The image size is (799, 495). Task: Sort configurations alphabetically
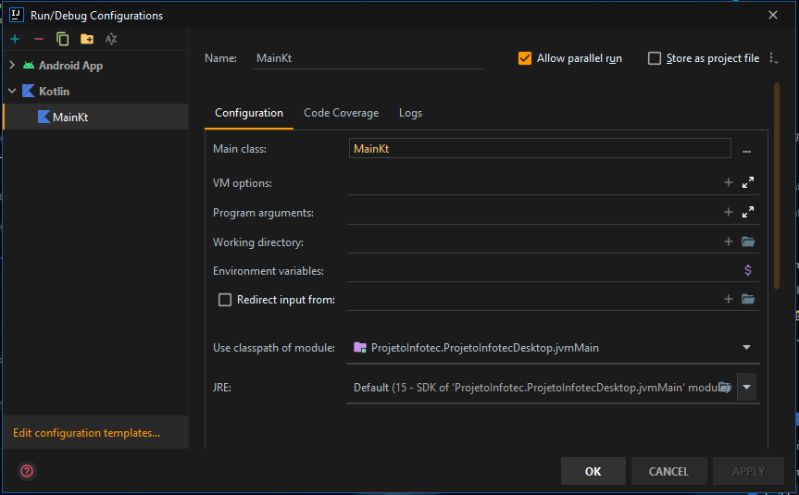click(x=111, y=39)
